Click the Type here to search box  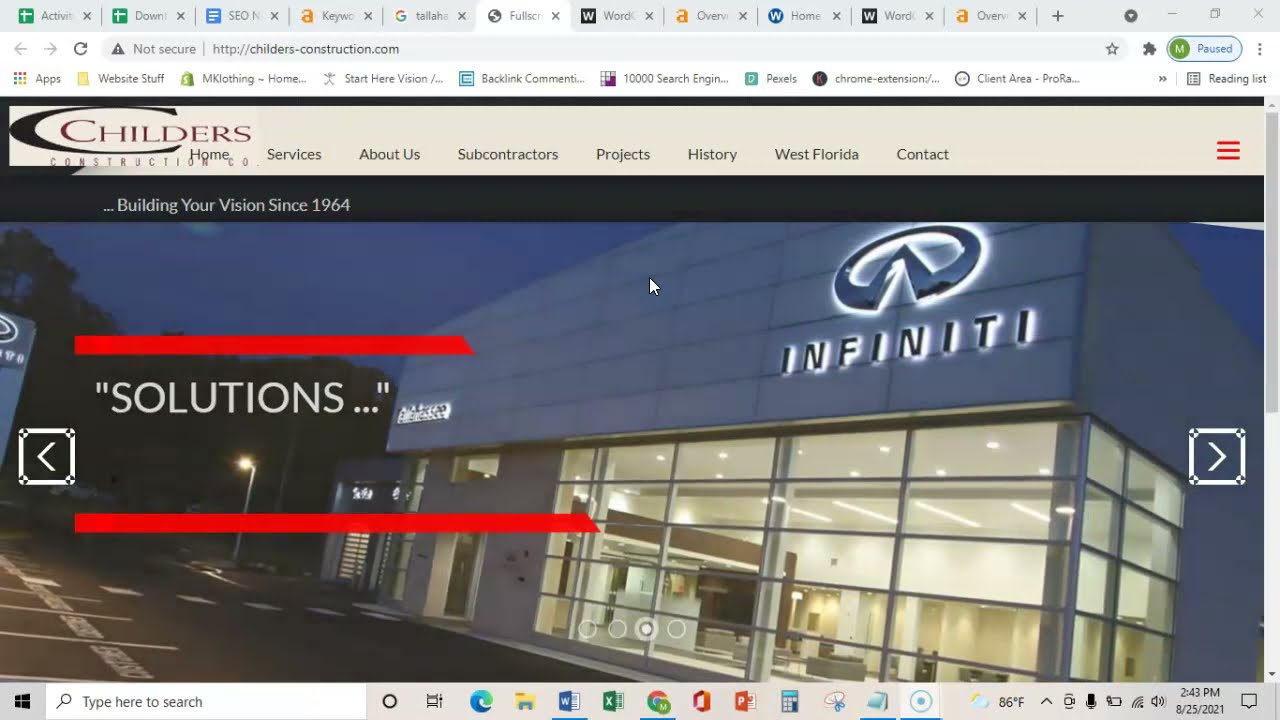(206, 702)
